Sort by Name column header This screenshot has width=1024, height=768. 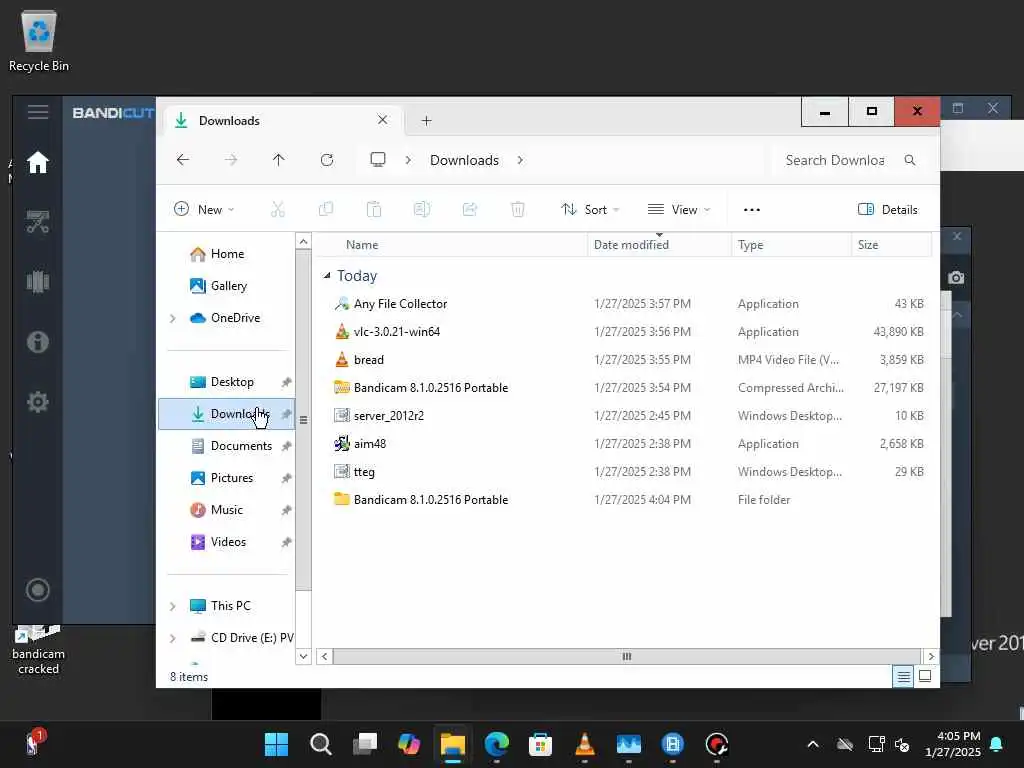coord(451,245)
